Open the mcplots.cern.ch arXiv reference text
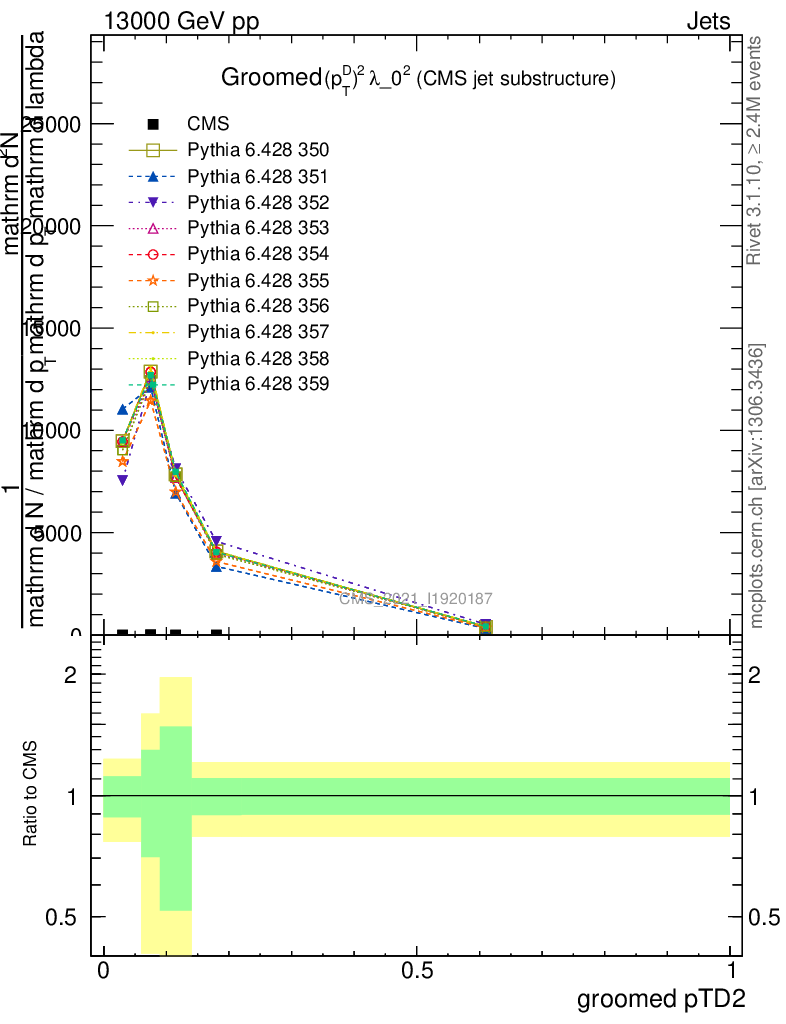This screenshot has width=786, height=1024. click(758, 485)
